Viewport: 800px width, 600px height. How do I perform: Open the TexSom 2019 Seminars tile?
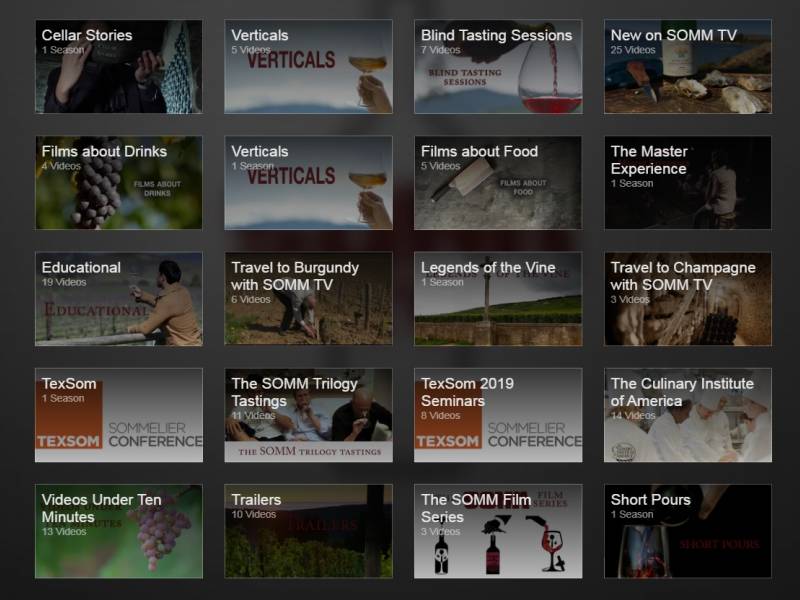(x=498, y=415)
